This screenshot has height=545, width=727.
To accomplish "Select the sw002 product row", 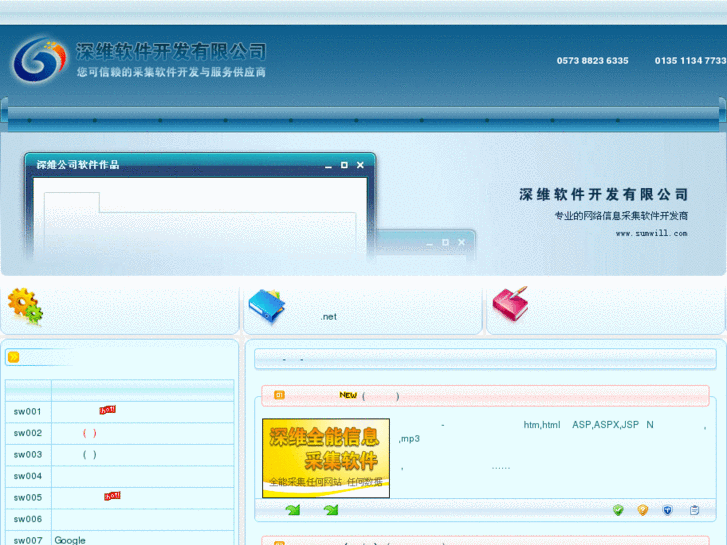I will point(120,433).
